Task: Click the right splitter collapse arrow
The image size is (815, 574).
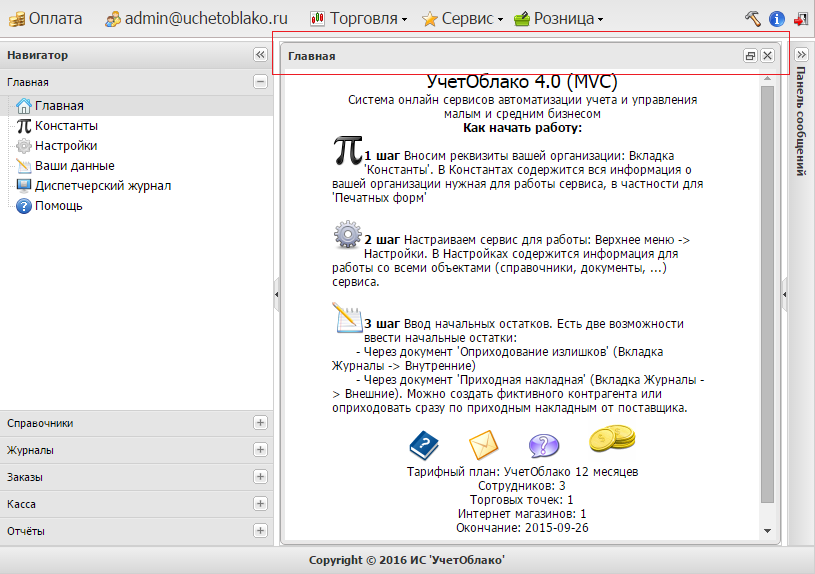Action: click(x=784, y=294)
